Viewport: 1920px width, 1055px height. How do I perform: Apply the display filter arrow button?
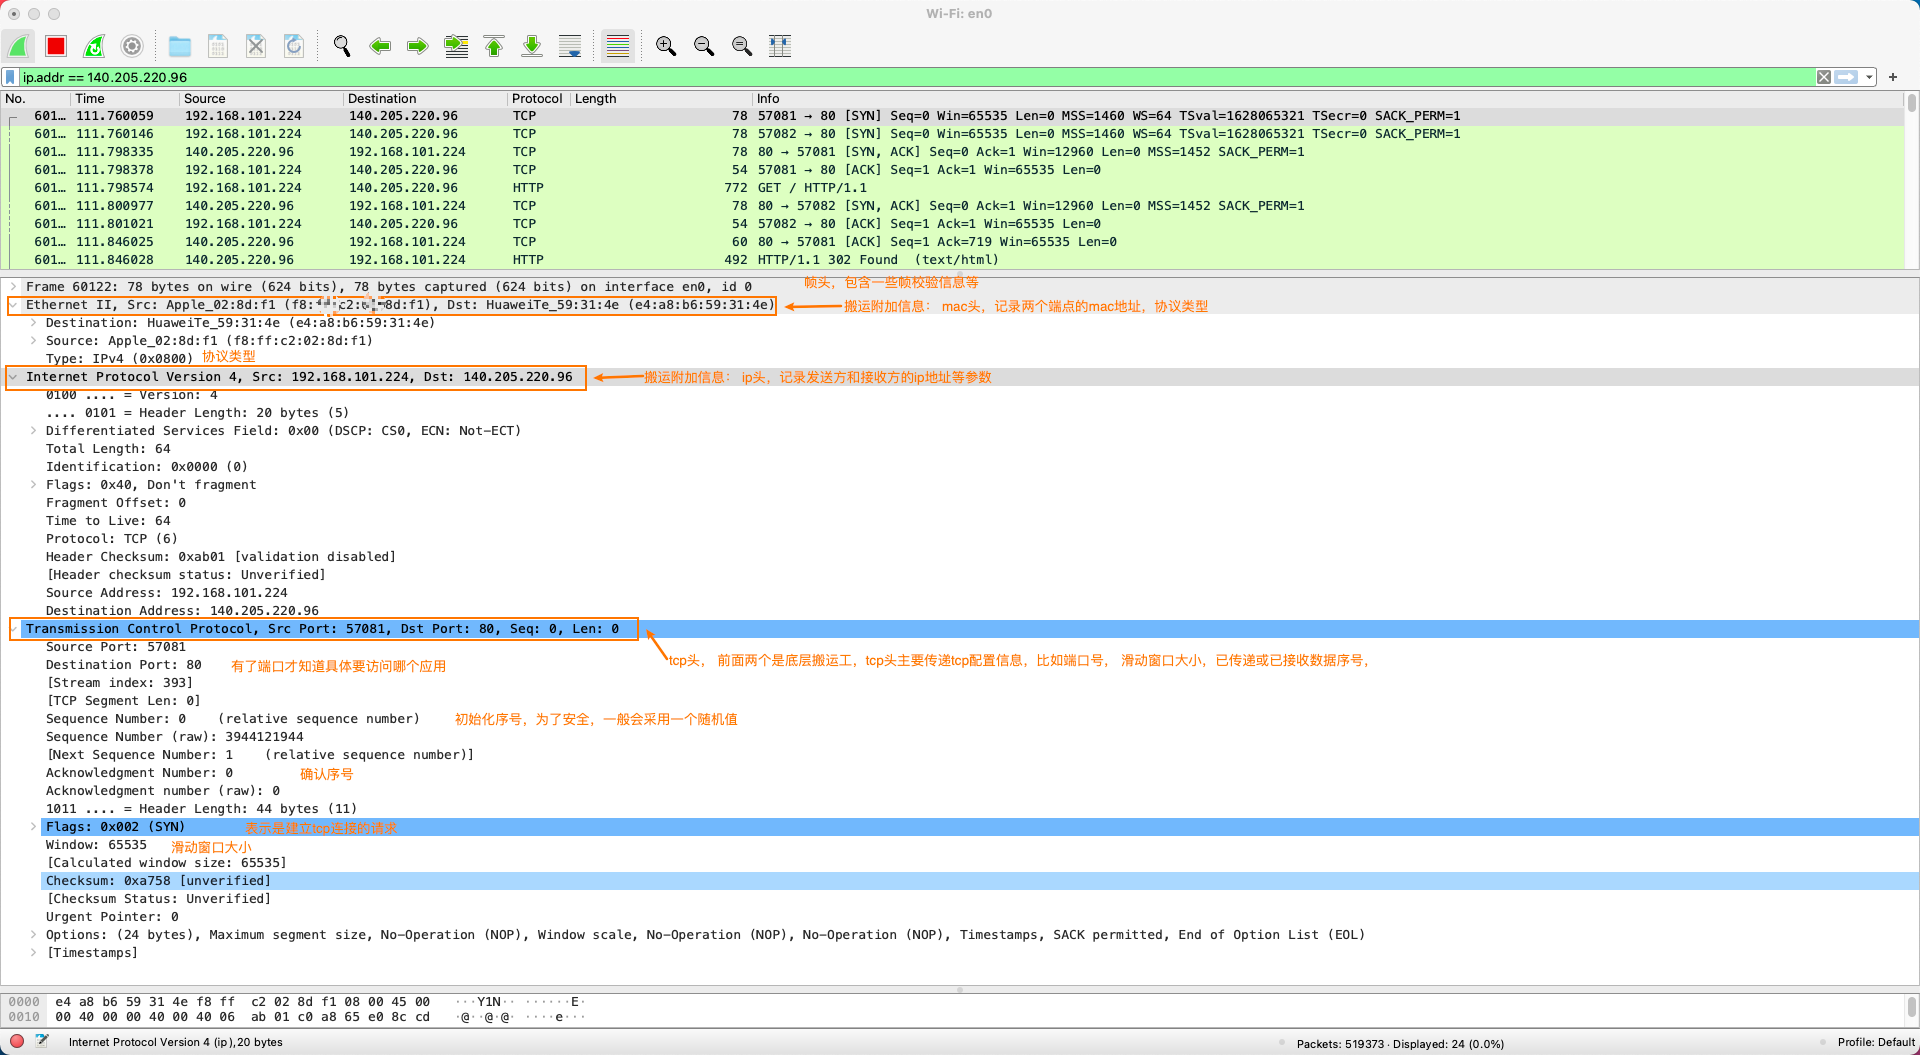click(x=1846, y=77)
